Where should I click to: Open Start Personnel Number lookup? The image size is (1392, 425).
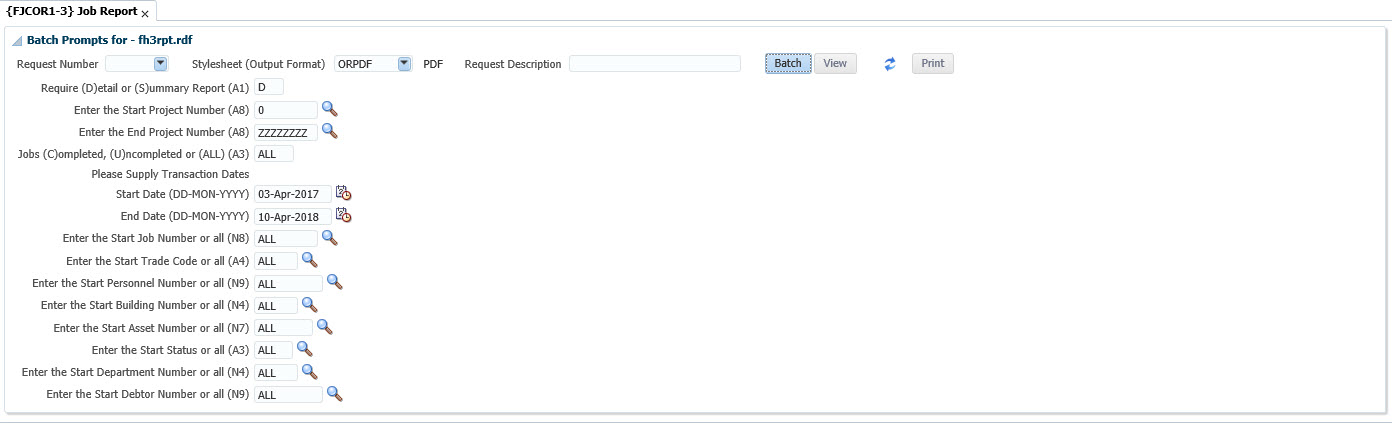click(x=334, y=282)
